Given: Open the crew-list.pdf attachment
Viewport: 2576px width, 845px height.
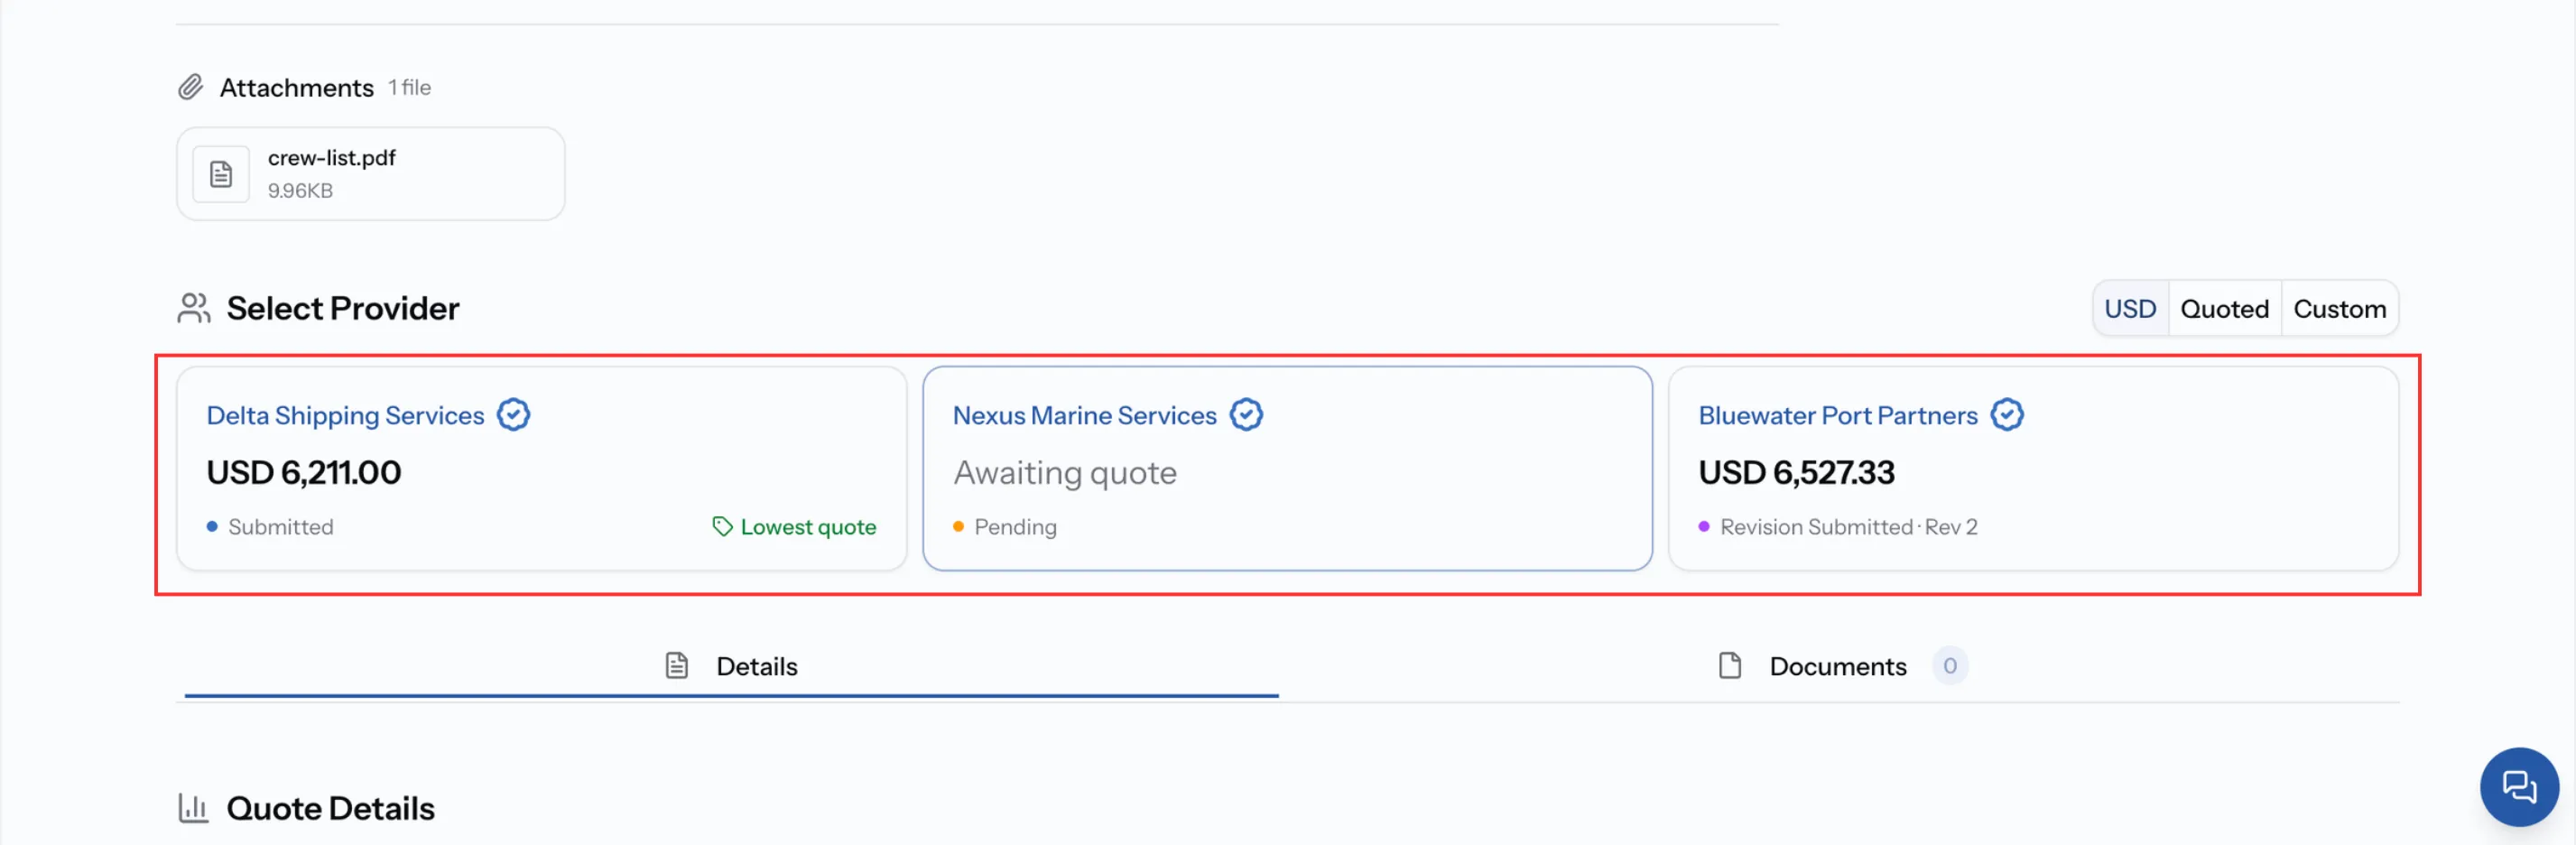Looking at the screenshot, I should coord(371,174).
